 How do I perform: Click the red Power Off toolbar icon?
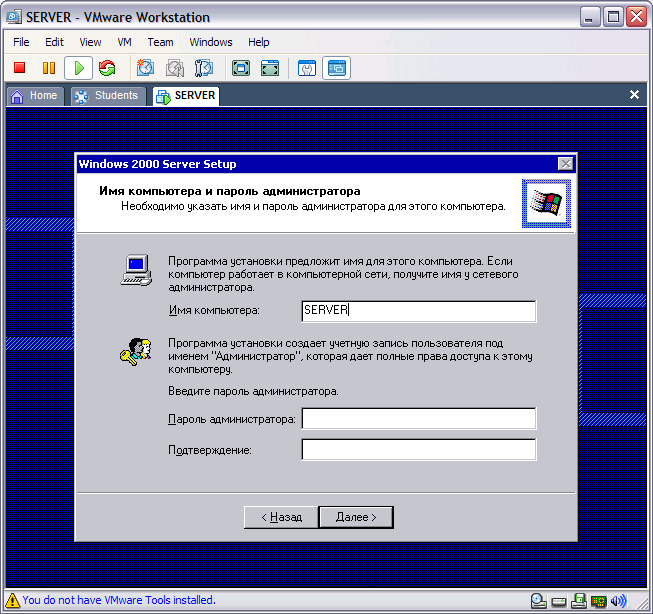(x=20, y=67)
